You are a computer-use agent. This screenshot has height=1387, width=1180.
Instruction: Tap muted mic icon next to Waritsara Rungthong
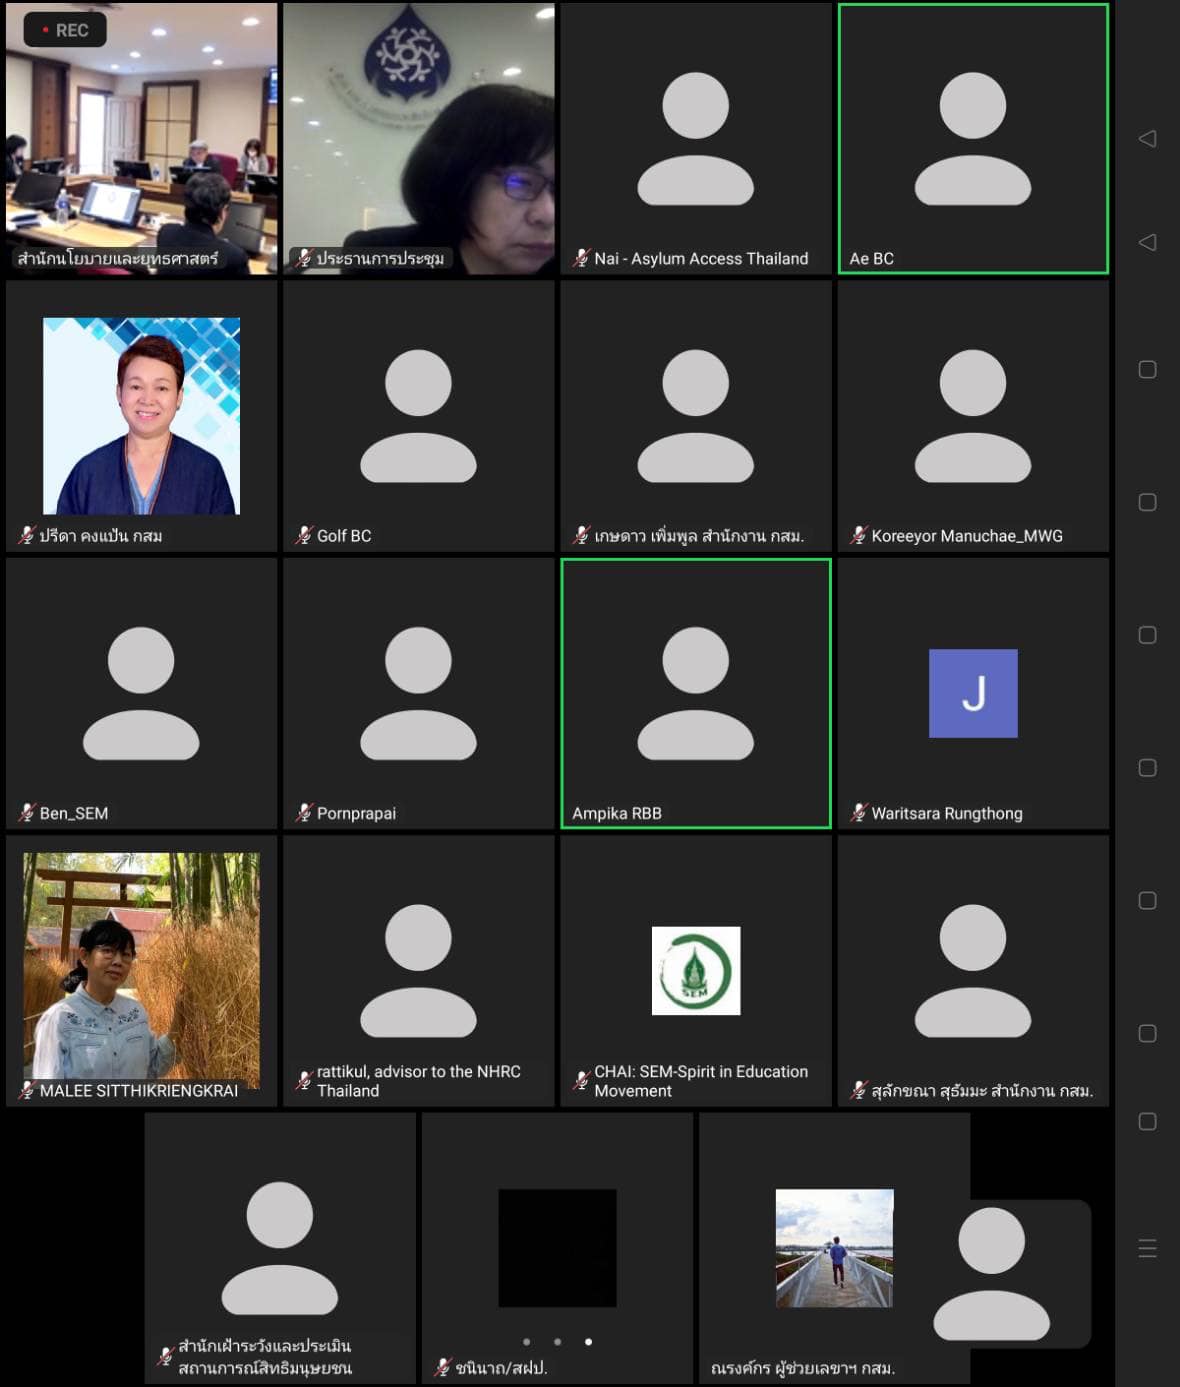(x=858, y=813)
